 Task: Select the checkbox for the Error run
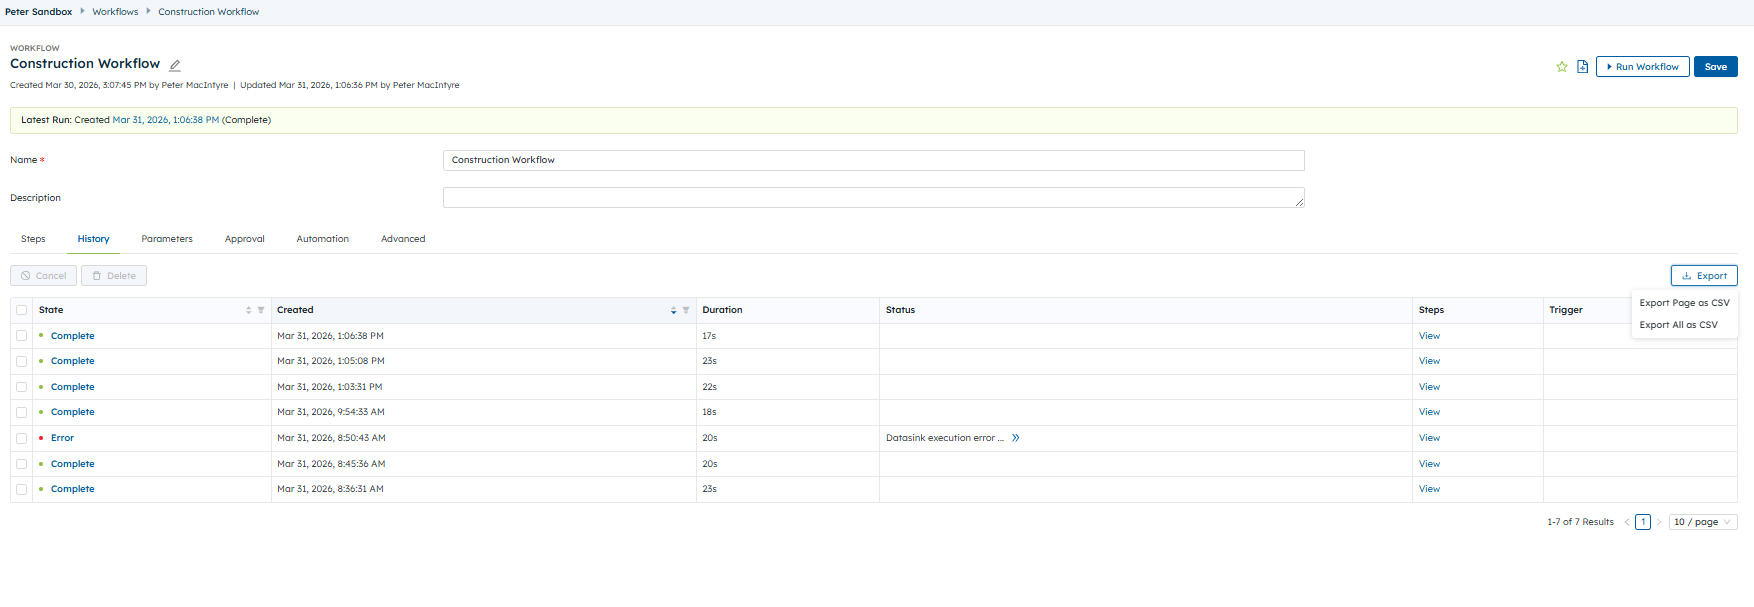(x=22, y=438)
